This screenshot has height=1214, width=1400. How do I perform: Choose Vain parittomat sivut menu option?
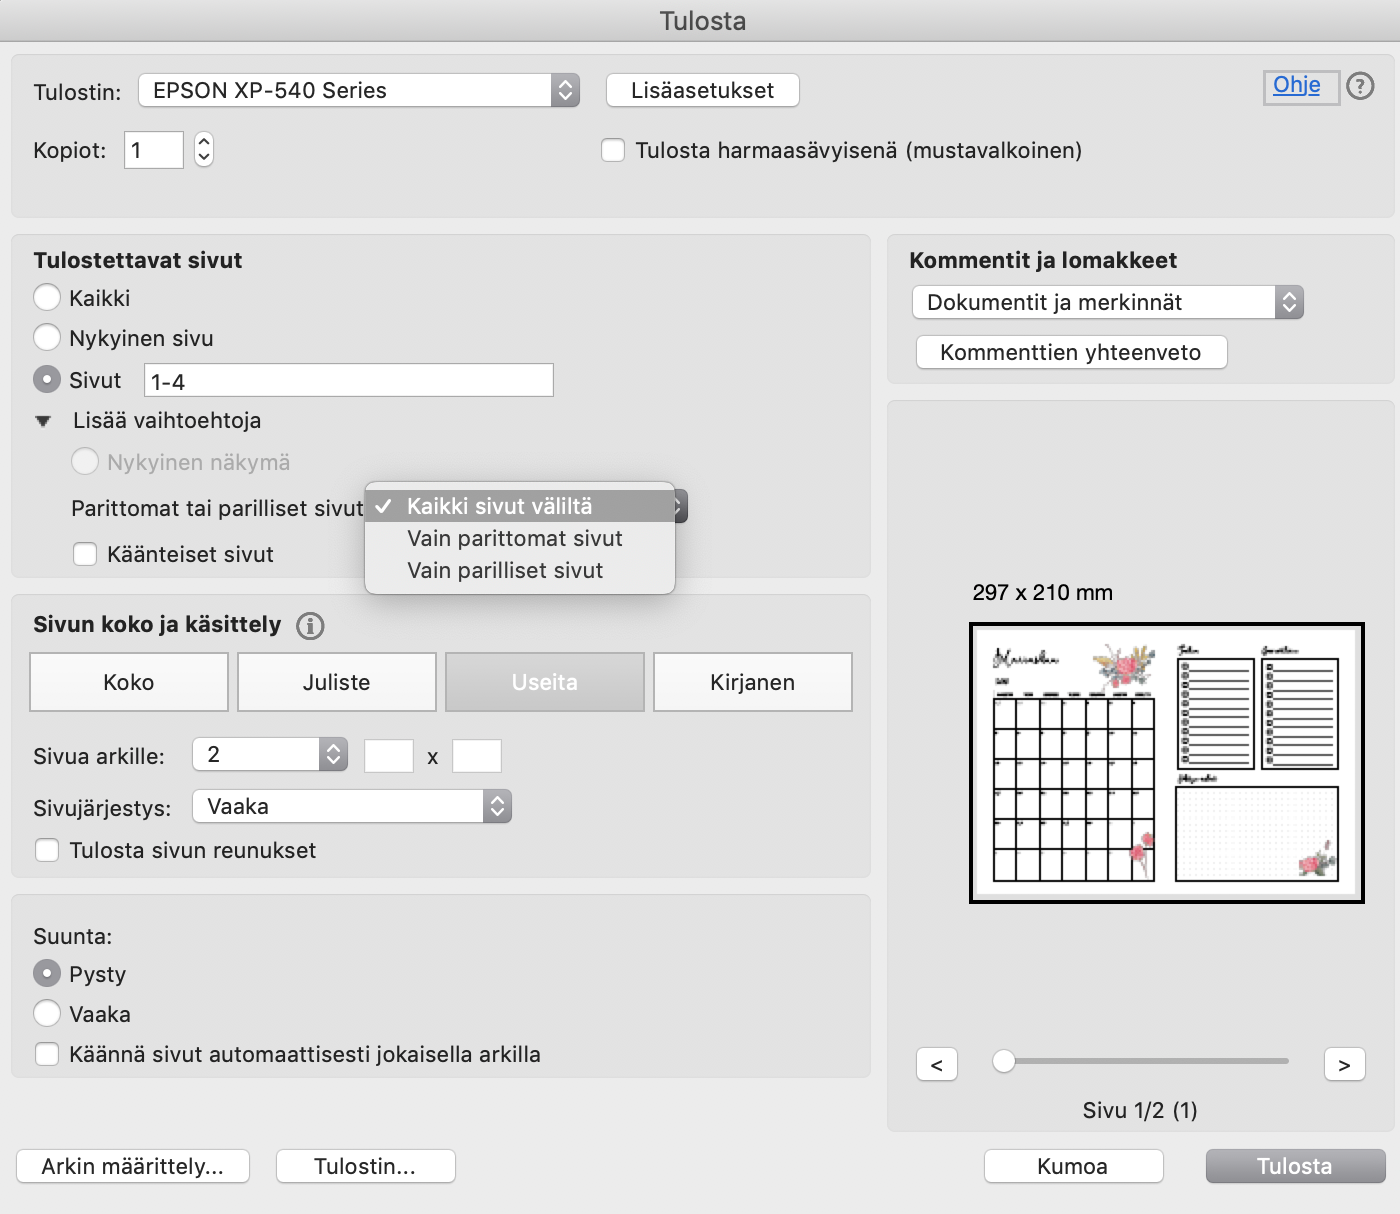[514, 539]
